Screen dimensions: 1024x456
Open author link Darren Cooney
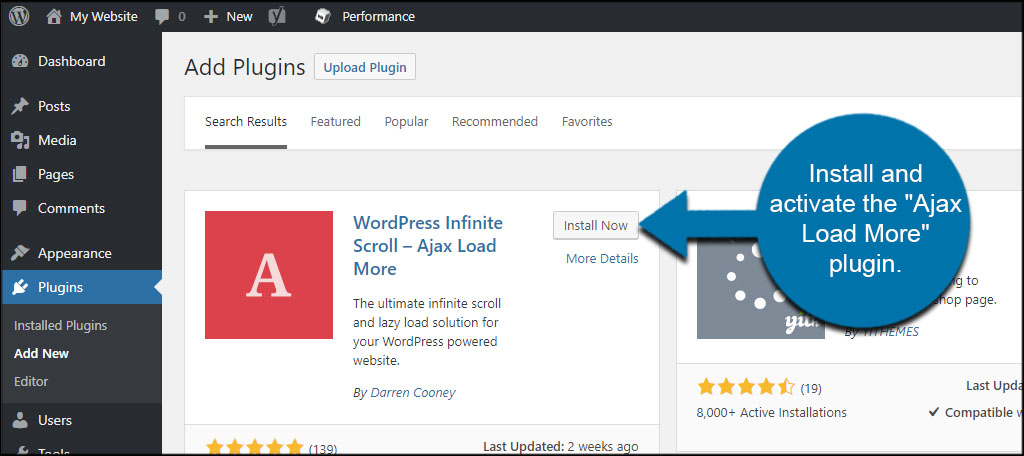[x=413, y=393]
